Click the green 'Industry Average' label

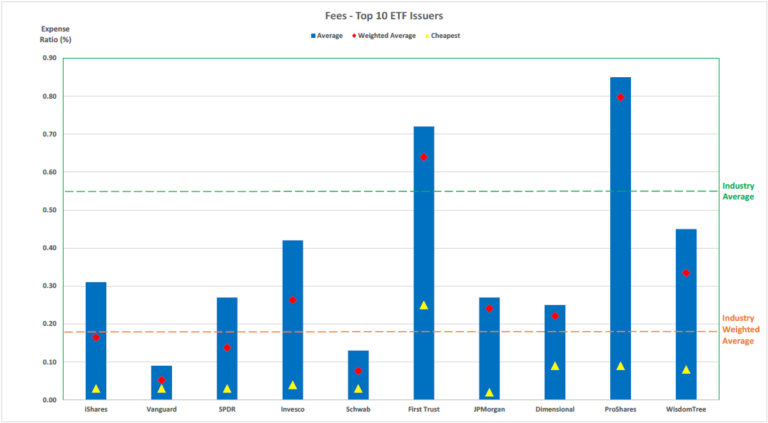tap(739, 191)
